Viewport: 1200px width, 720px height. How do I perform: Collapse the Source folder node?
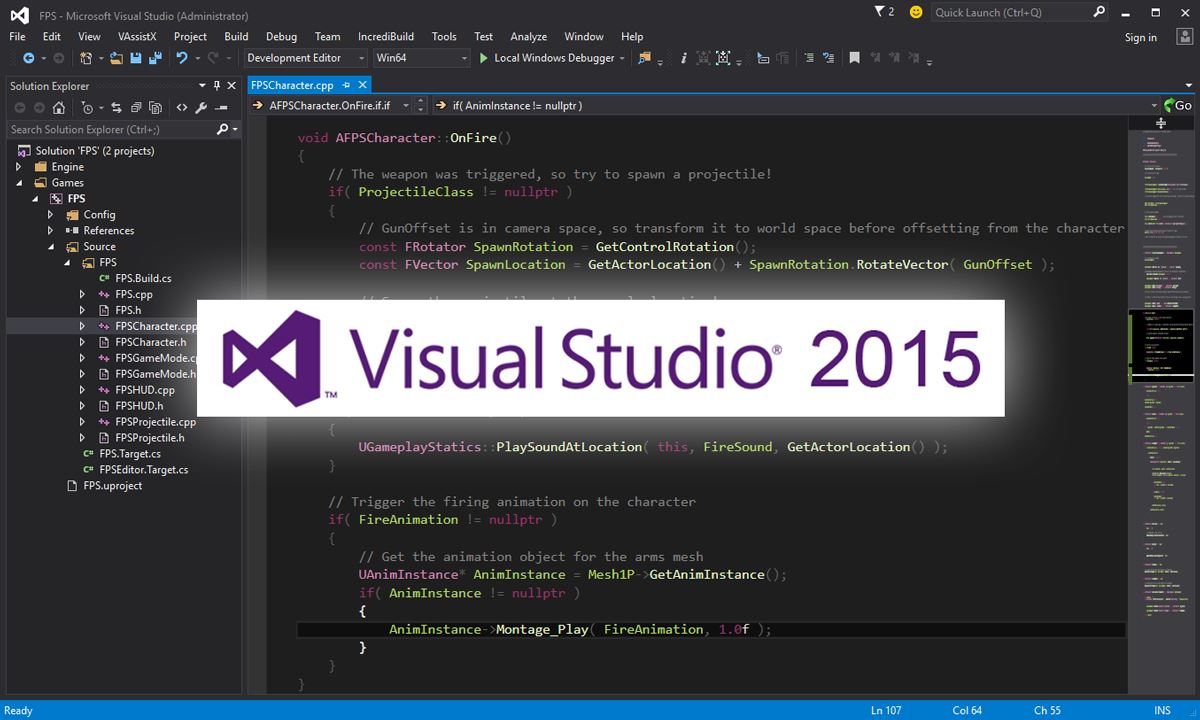point(50,247)
